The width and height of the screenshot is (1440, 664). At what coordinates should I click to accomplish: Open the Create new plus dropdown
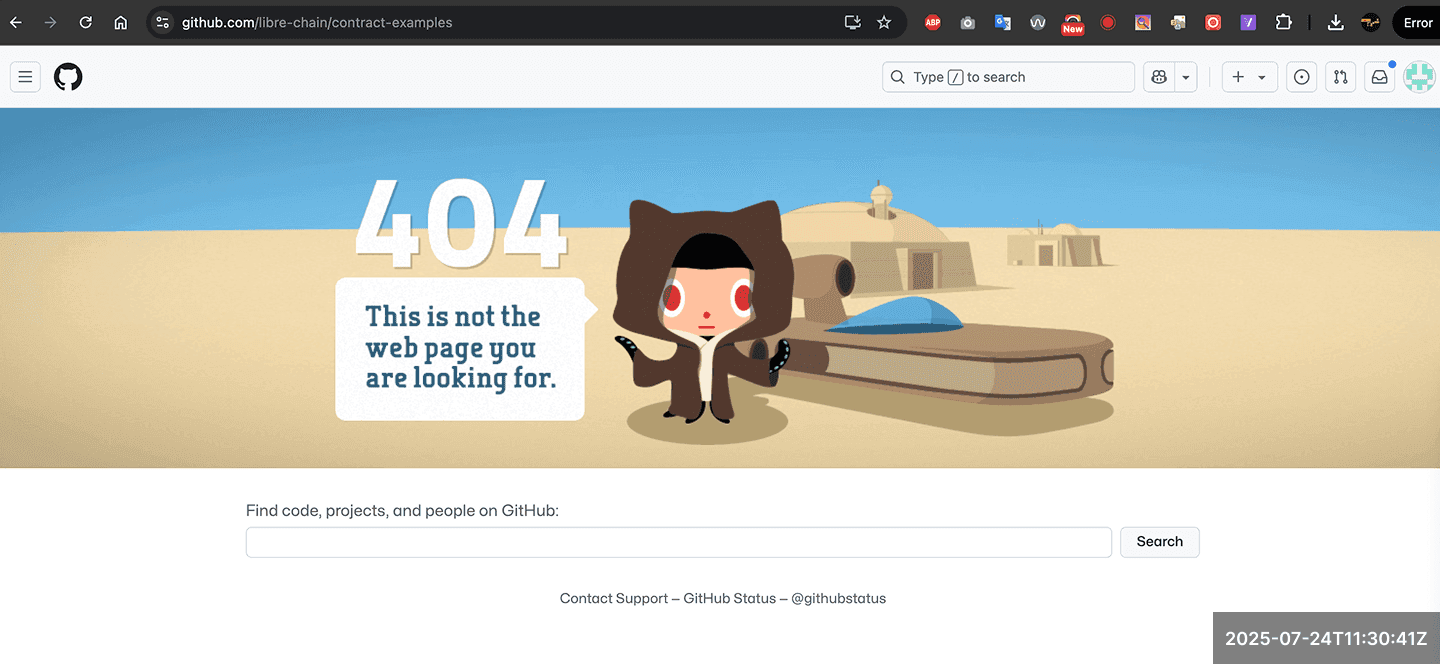[1249, 77]
